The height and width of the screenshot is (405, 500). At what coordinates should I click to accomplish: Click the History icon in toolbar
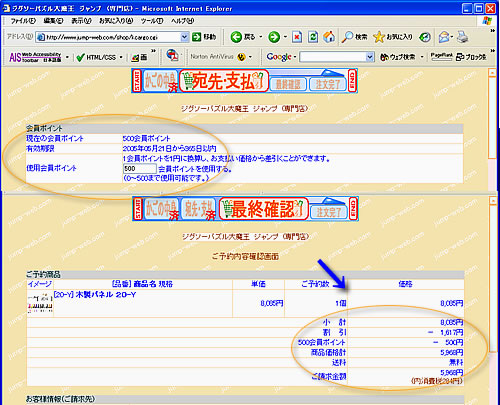(x=425, y=37)
